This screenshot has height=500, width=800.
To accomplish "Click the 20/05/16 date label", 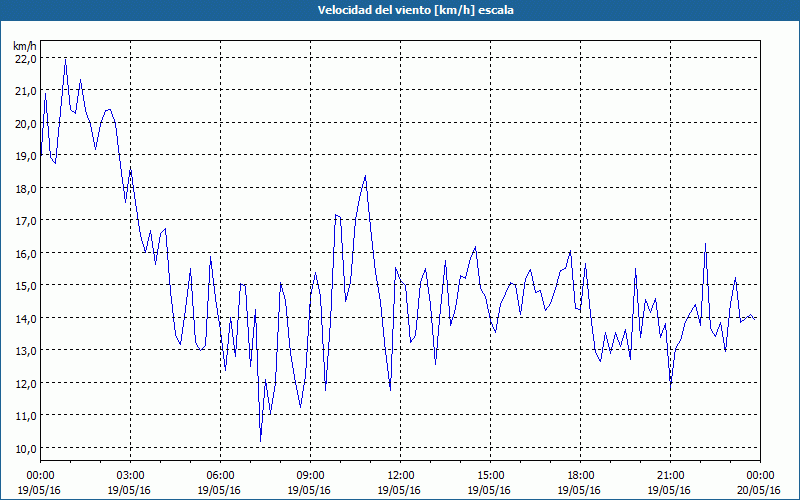I will [x=760, y=490].
